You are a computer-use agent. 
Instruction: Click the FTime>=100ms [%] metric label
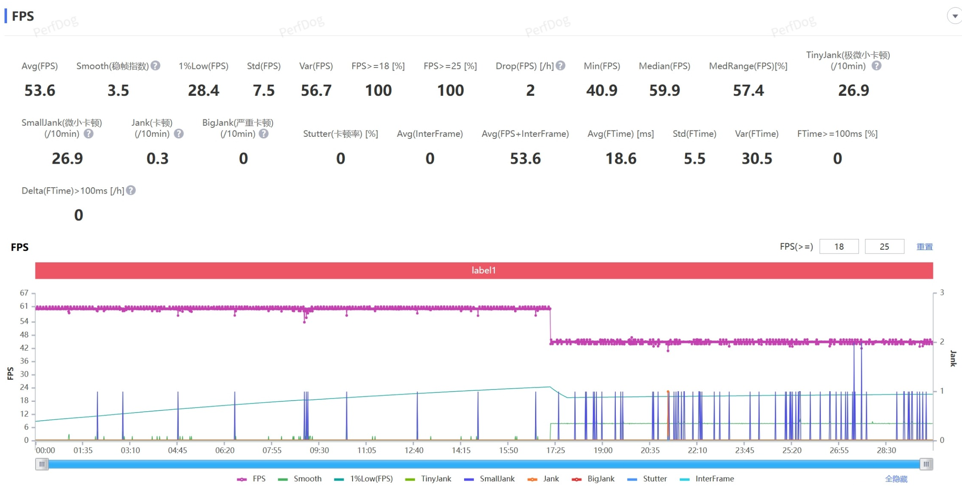(x=837, y=134)
